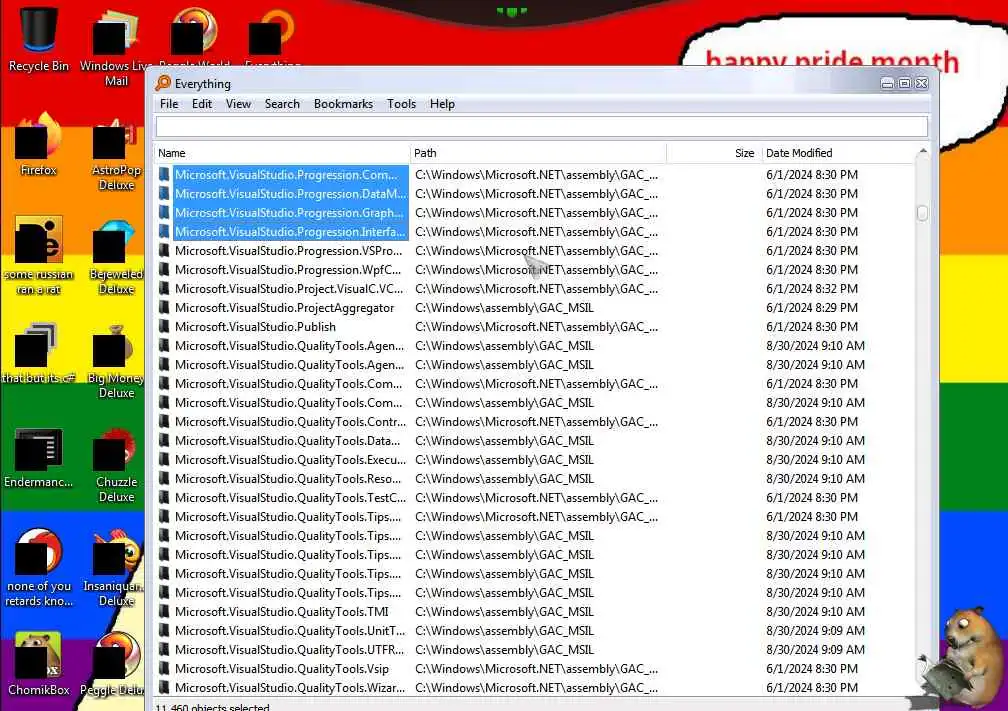This screenshot has height=711, width=1008.
Task: Select Microsoft.VisualStudio.Progression.Com... file
Action: pos(286,175)
